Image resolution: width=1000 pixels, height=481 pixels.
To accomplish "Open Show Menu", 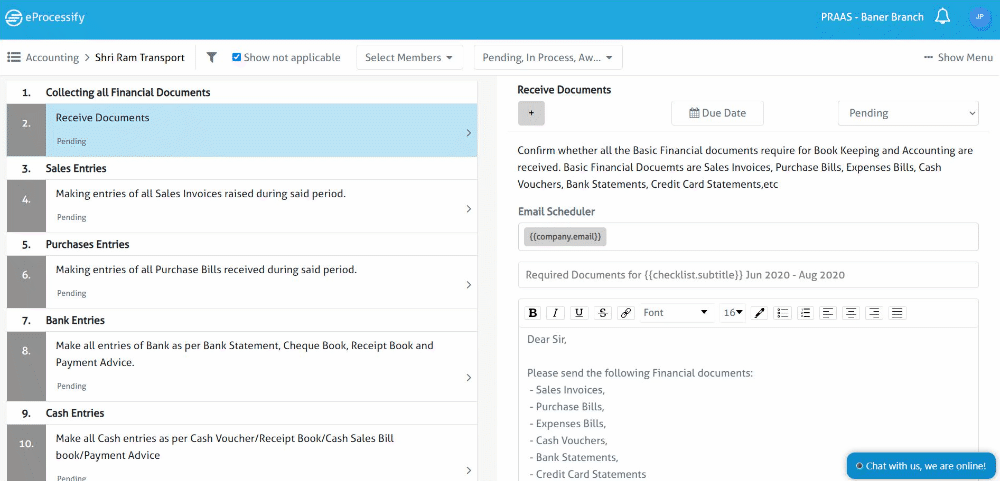I will 958,57.
